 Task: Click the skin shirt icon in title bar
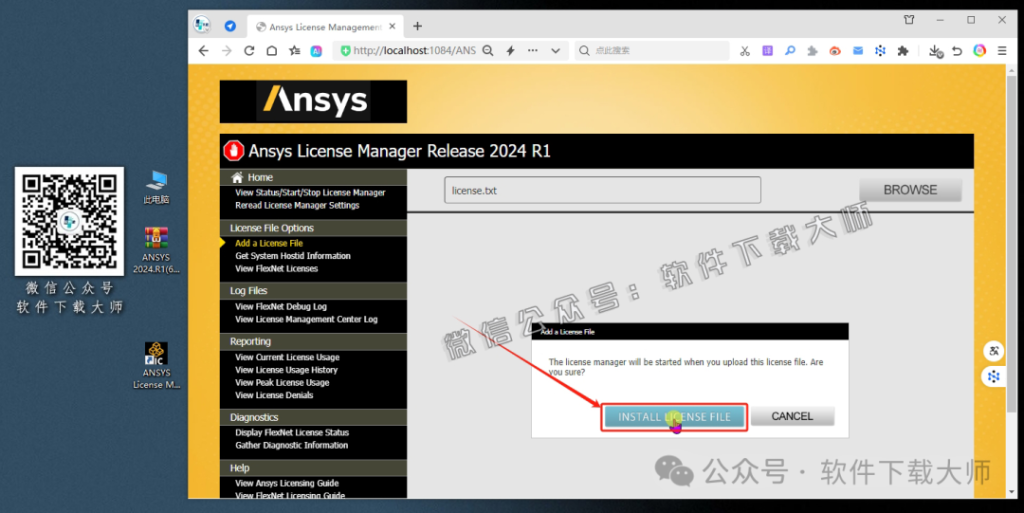(909, 20)
